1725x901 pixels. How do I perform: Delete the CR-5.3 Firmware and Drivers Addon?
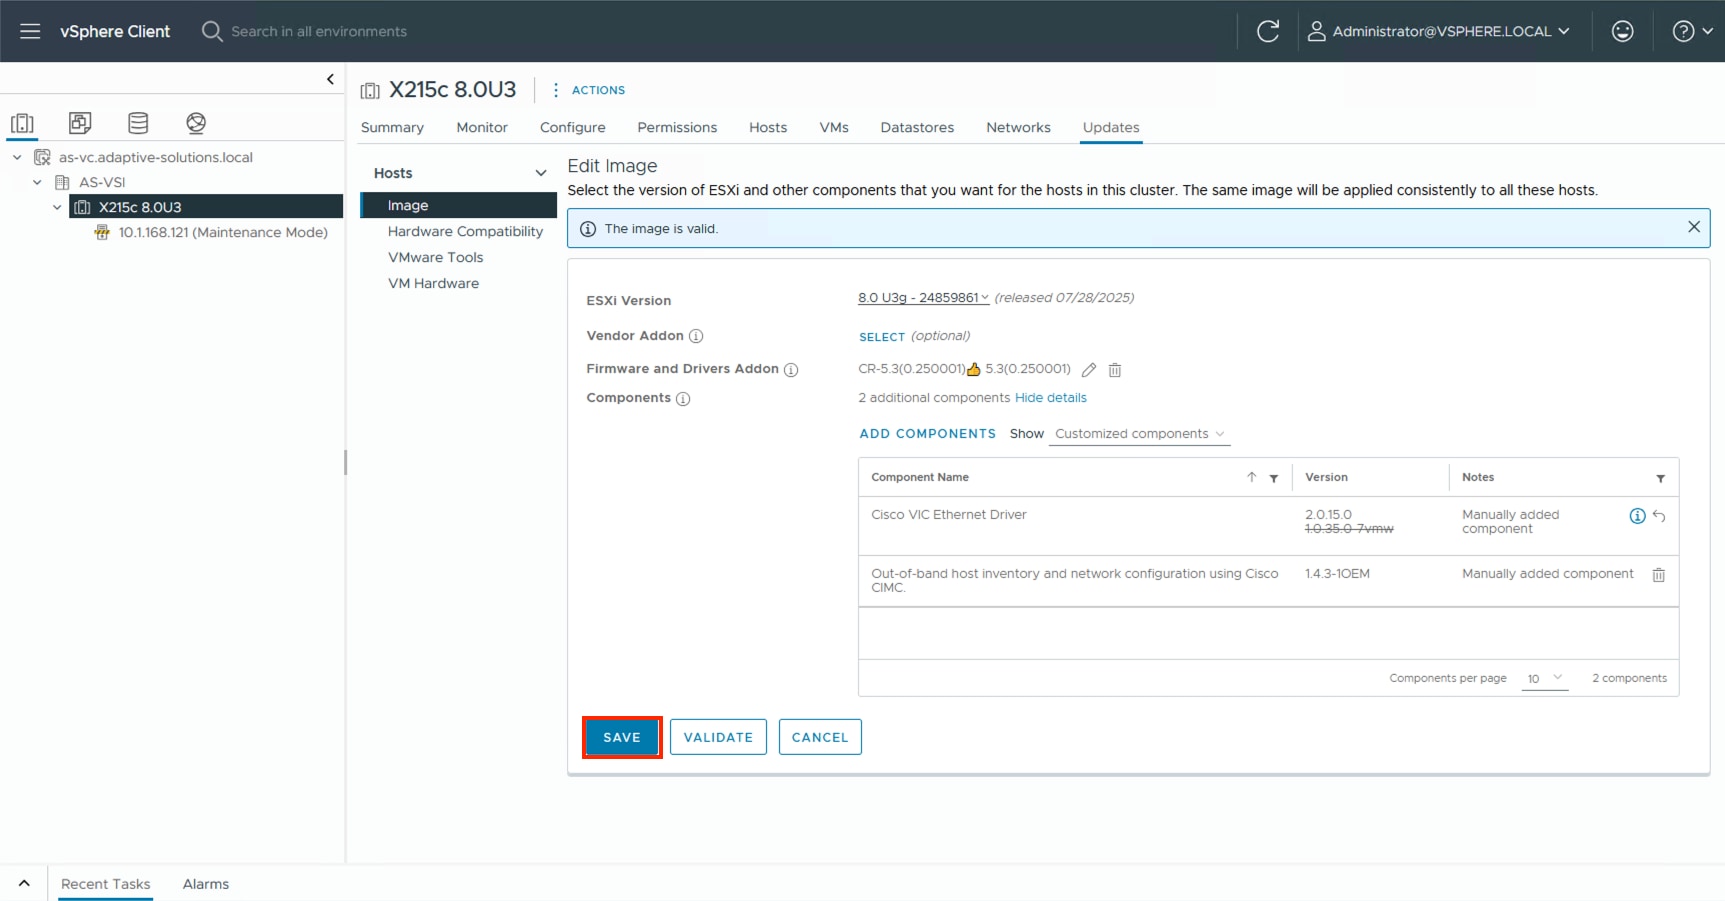1115,370
